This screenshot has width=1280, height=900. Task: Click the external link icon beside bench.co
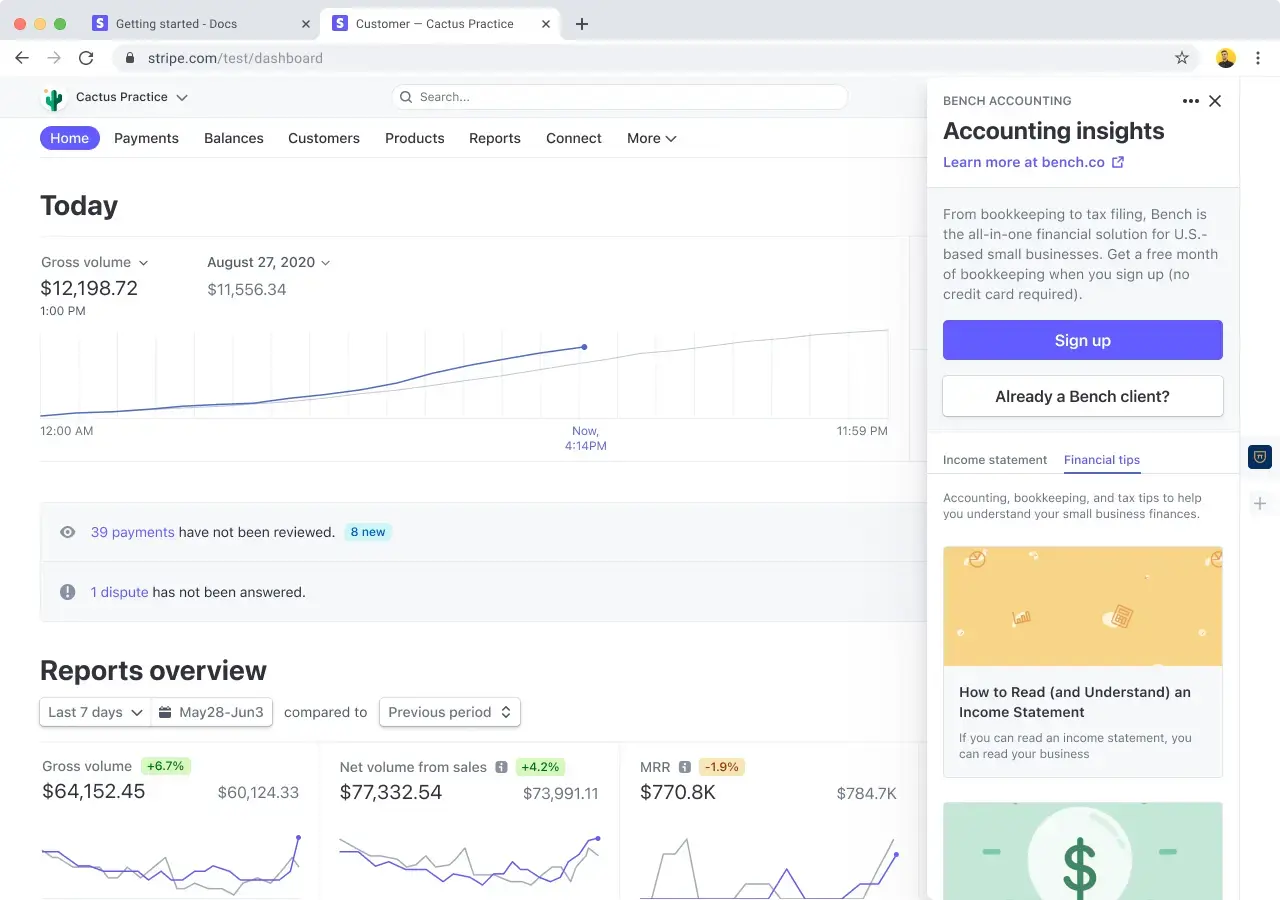coord(1118,162)
